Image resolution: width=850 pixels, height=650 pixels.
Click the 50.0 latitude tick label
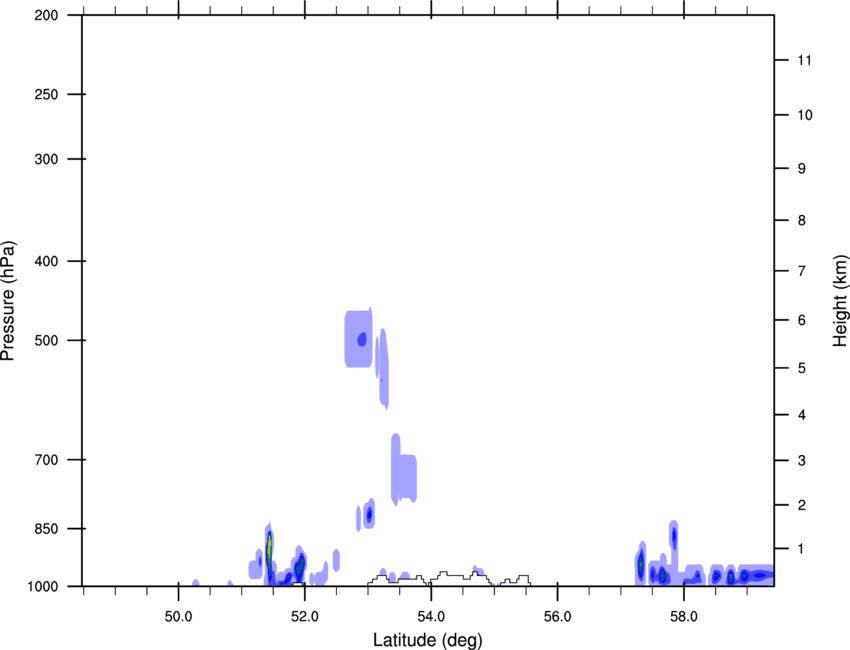[x=178, y=617]
